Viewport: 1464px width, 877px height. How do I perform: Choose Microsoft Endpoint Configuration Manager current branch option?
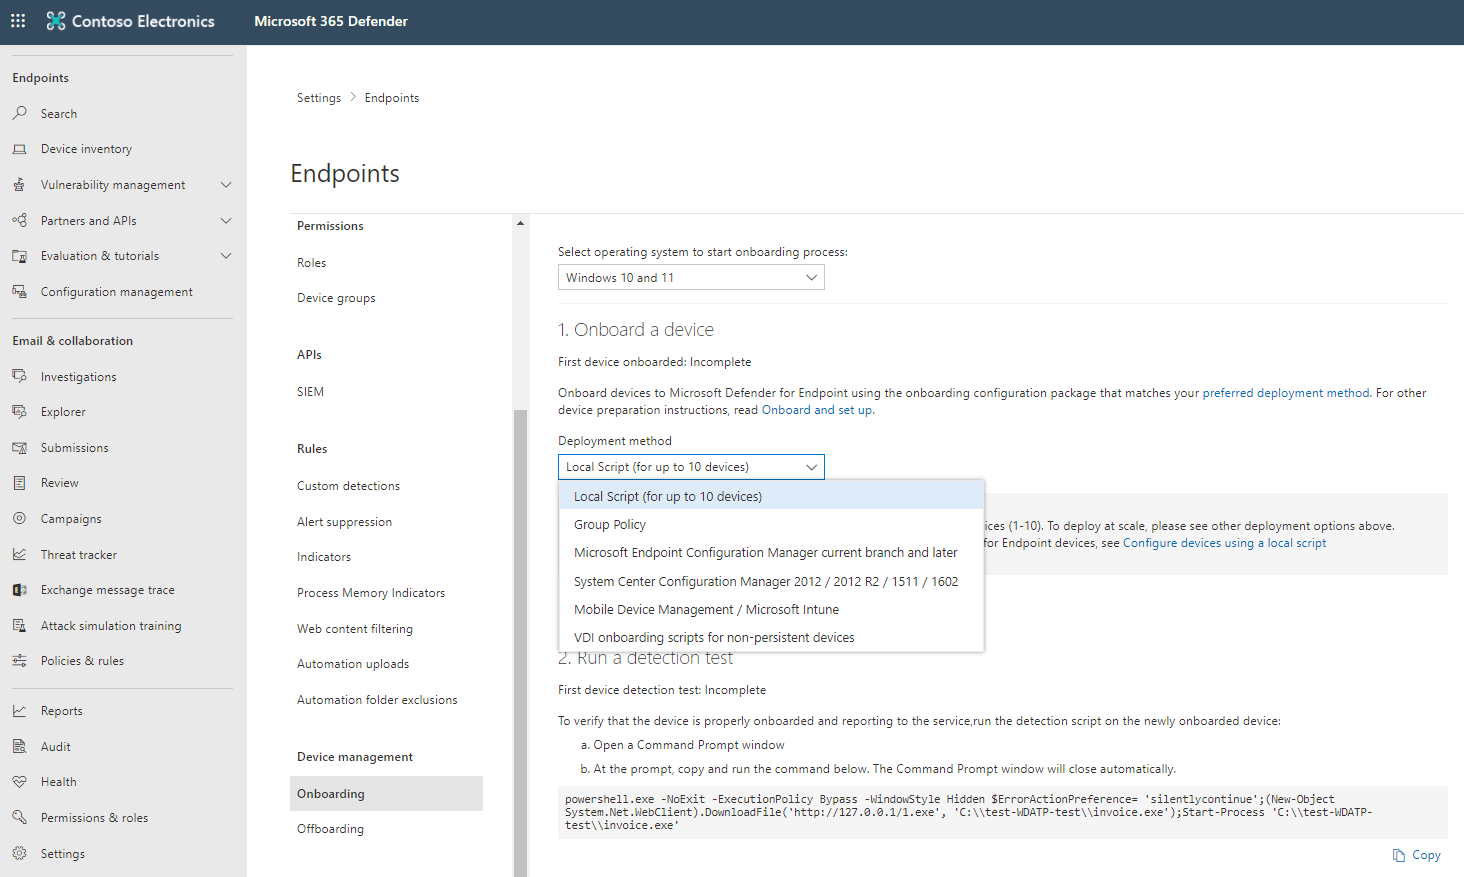pyautogui.click(x=771, y=552)
